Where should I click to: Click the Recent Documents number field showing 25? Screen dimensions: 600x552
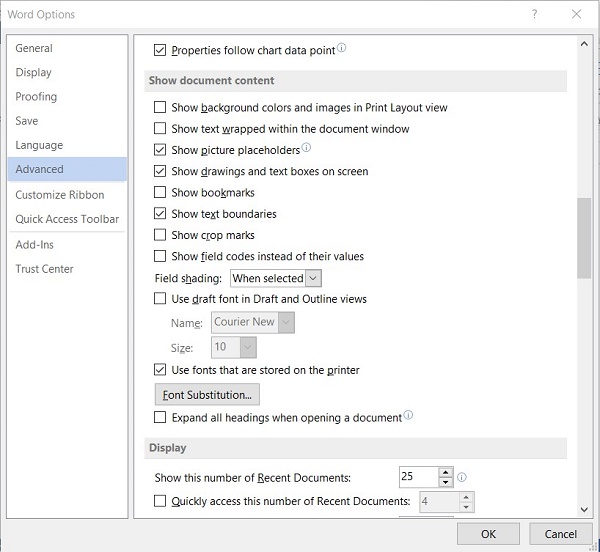pyautogui.click(x=419, y=477)
